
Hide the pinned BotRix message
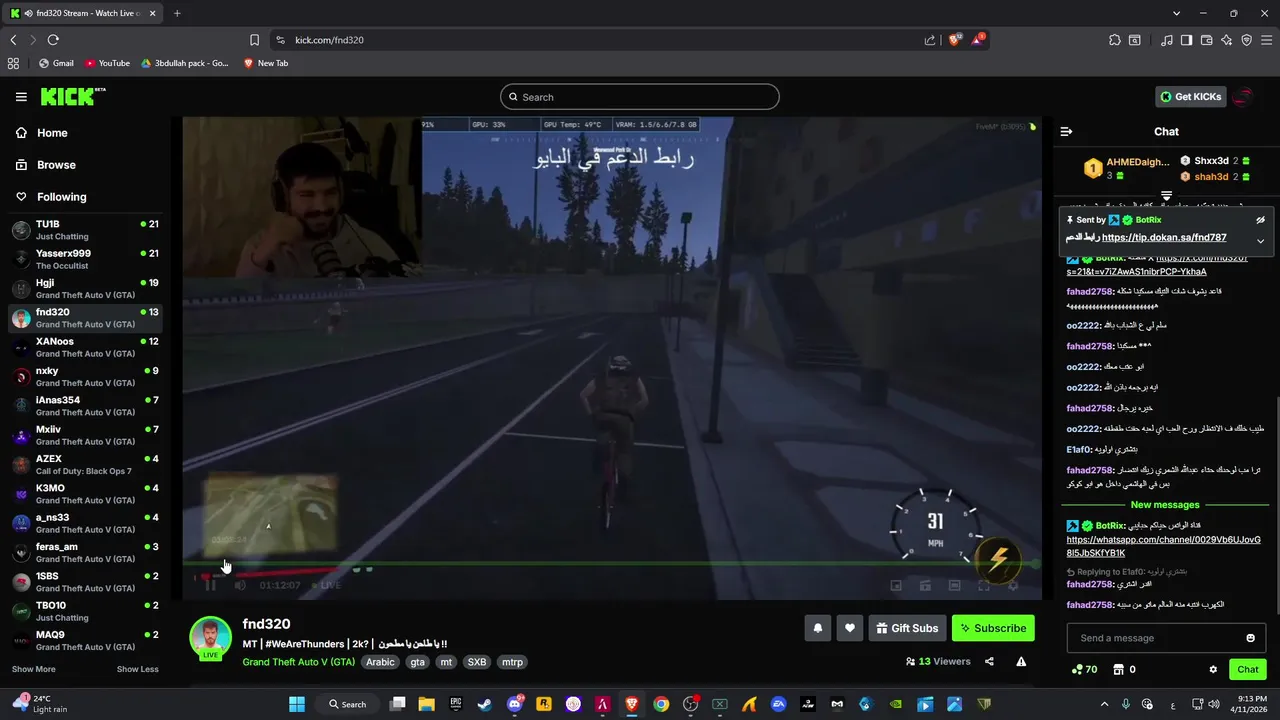click(1260, 220)
